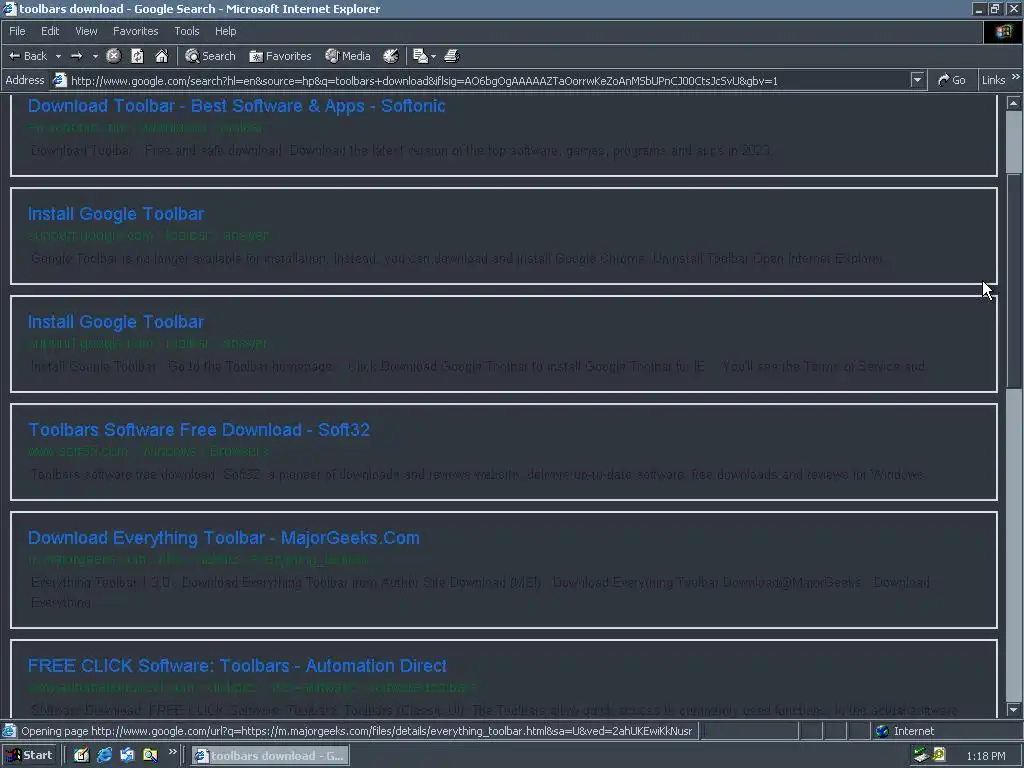Expand hidden Quick Launch icons chevron

point(172,752)
